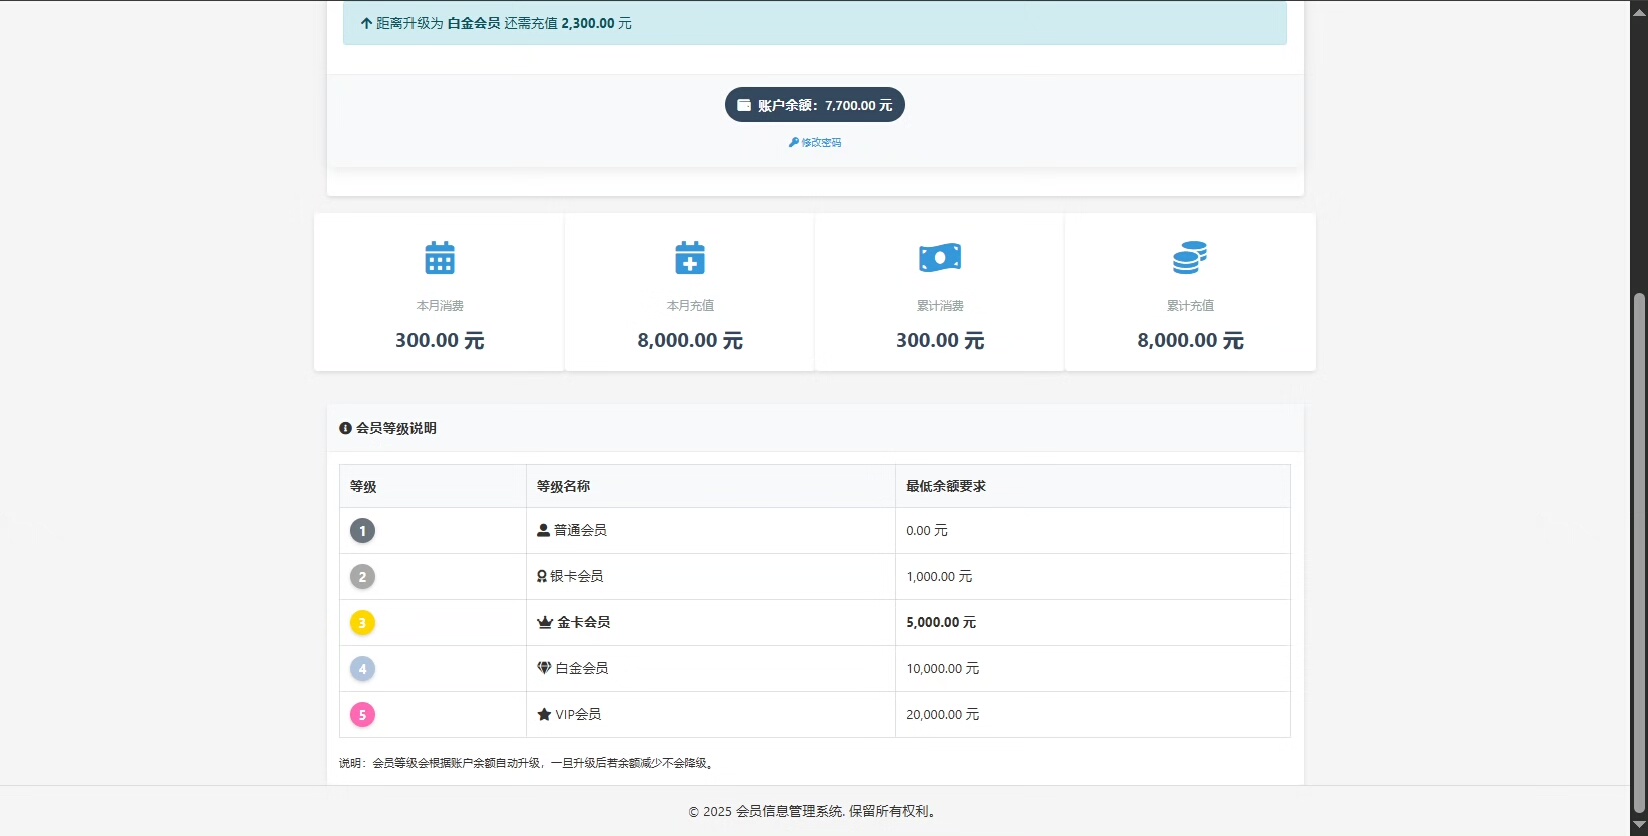Click the scroll down arrow of scrollbar
1648x836 pixels.
(x=1638, y=825)
